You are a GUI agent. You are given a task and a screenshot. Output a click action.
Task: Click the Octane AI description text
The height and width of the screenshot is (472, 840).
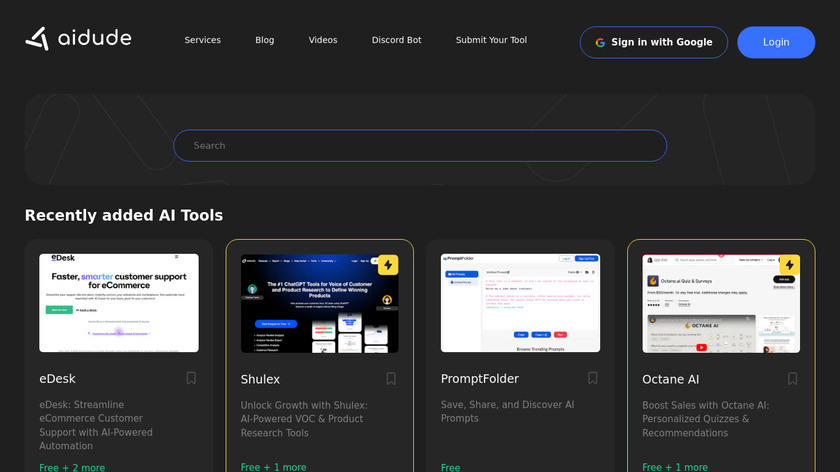pos(706,419)
